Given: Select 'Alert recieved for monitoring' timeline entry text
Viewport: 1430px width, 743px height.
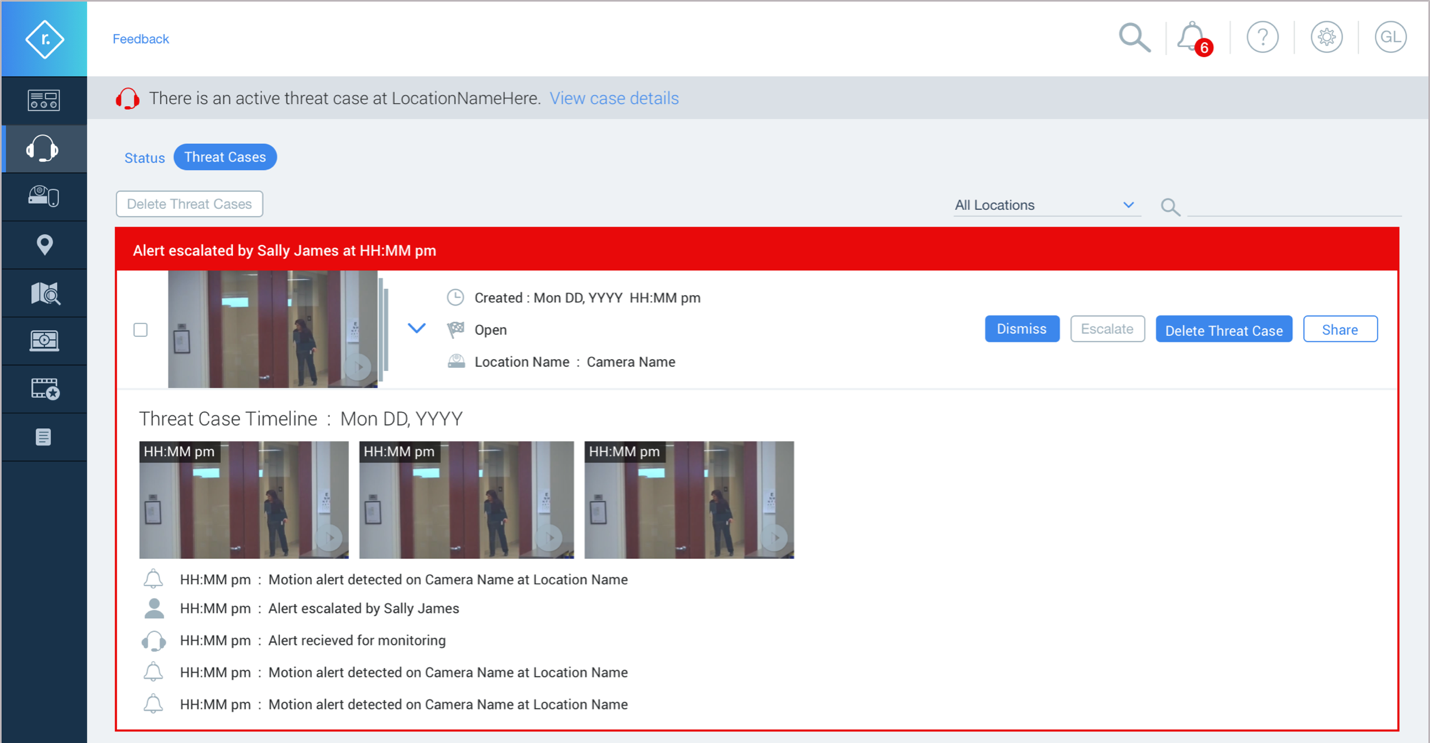Looking at the screenshot, I should coord(357,640).
